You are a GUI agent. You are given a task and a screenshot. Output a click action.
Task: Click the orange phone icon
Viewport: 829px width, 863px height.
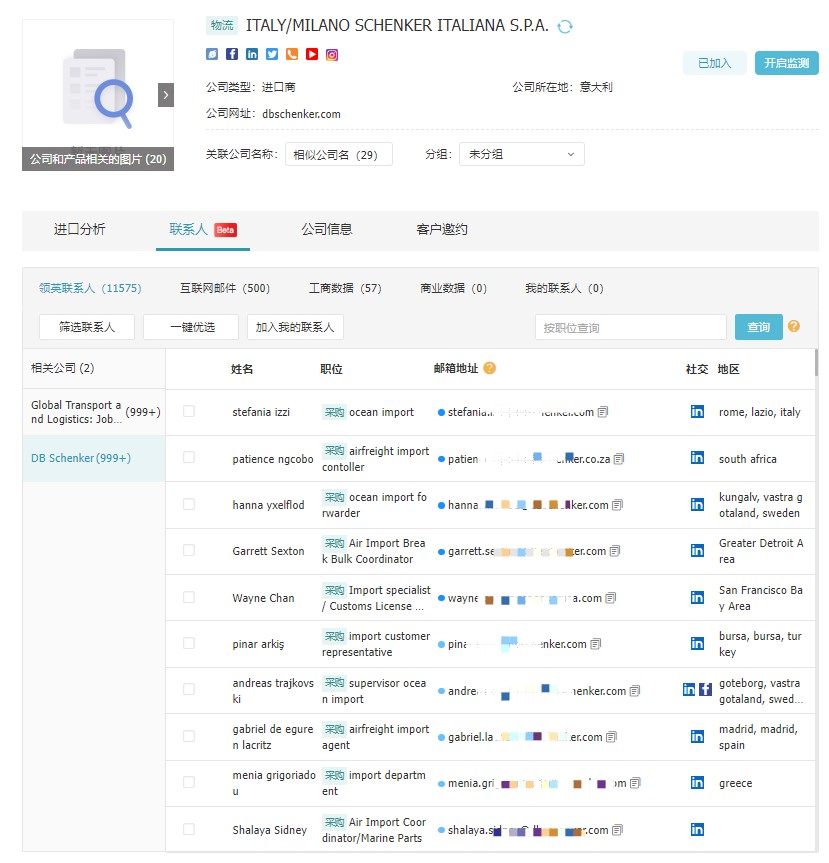click(x=292, y=54)
